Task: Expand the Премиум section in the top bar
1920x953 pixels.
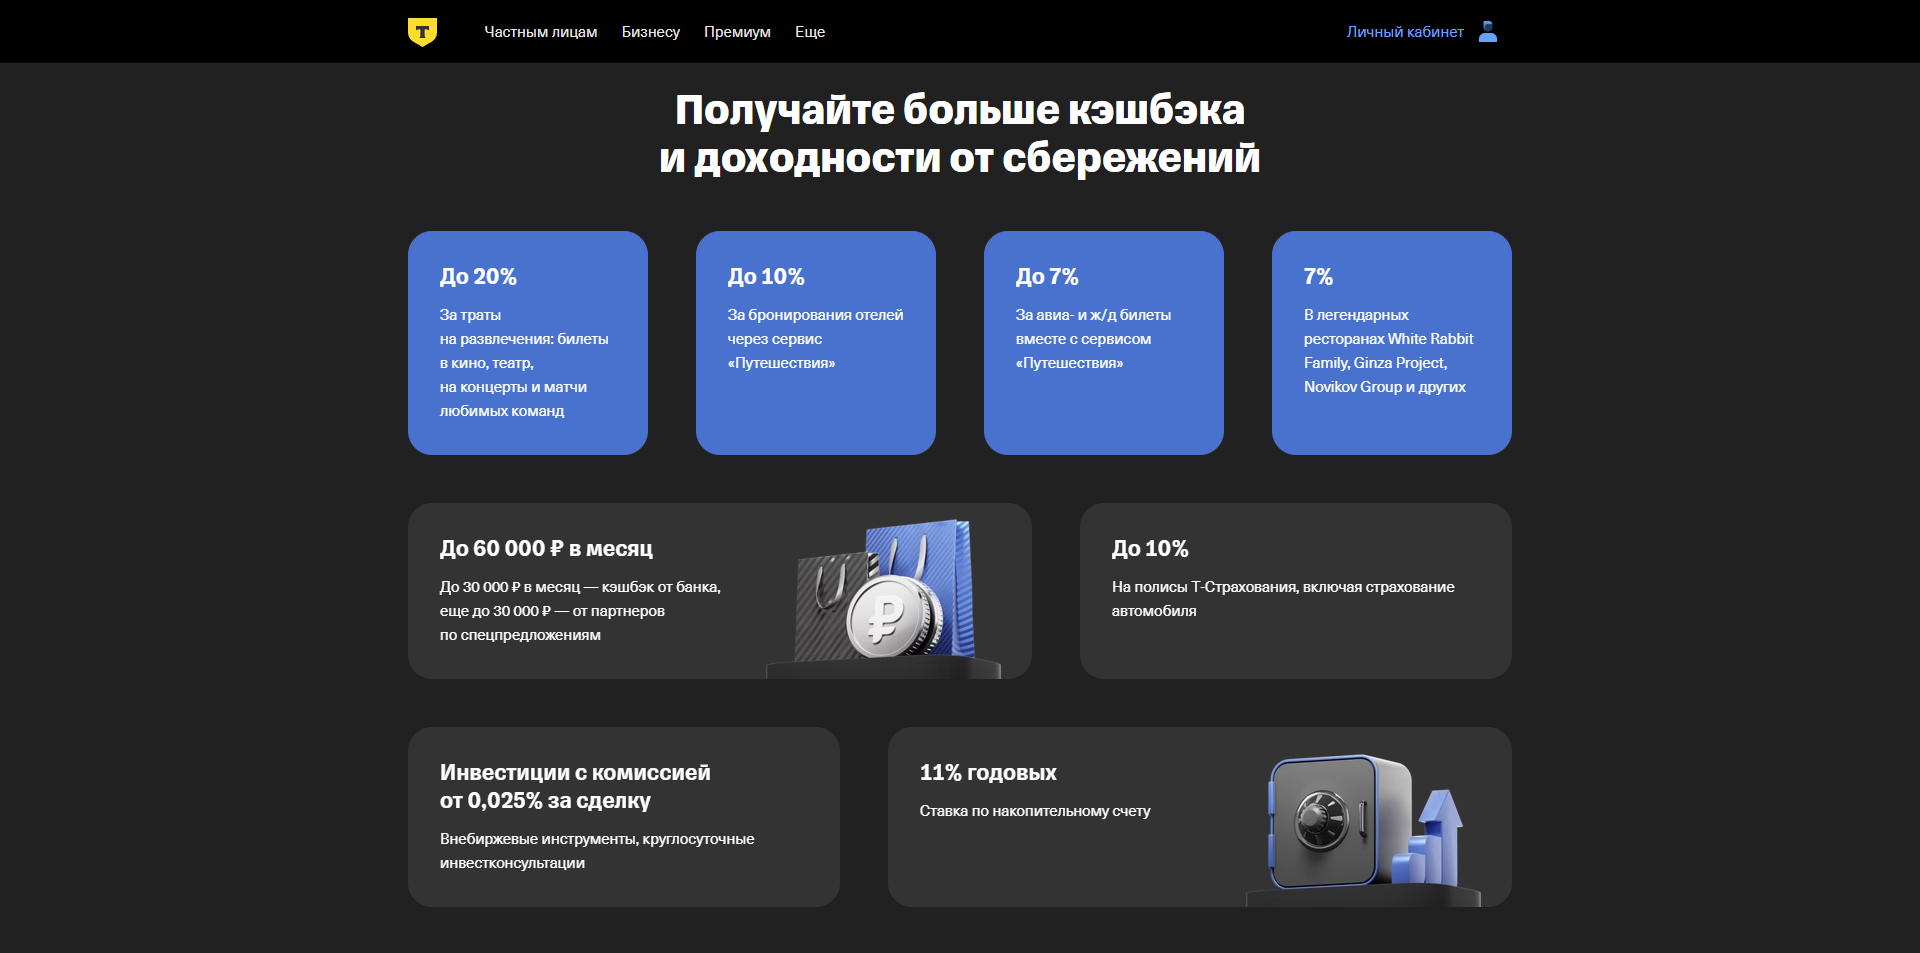Action: click(x=737, y=31)
